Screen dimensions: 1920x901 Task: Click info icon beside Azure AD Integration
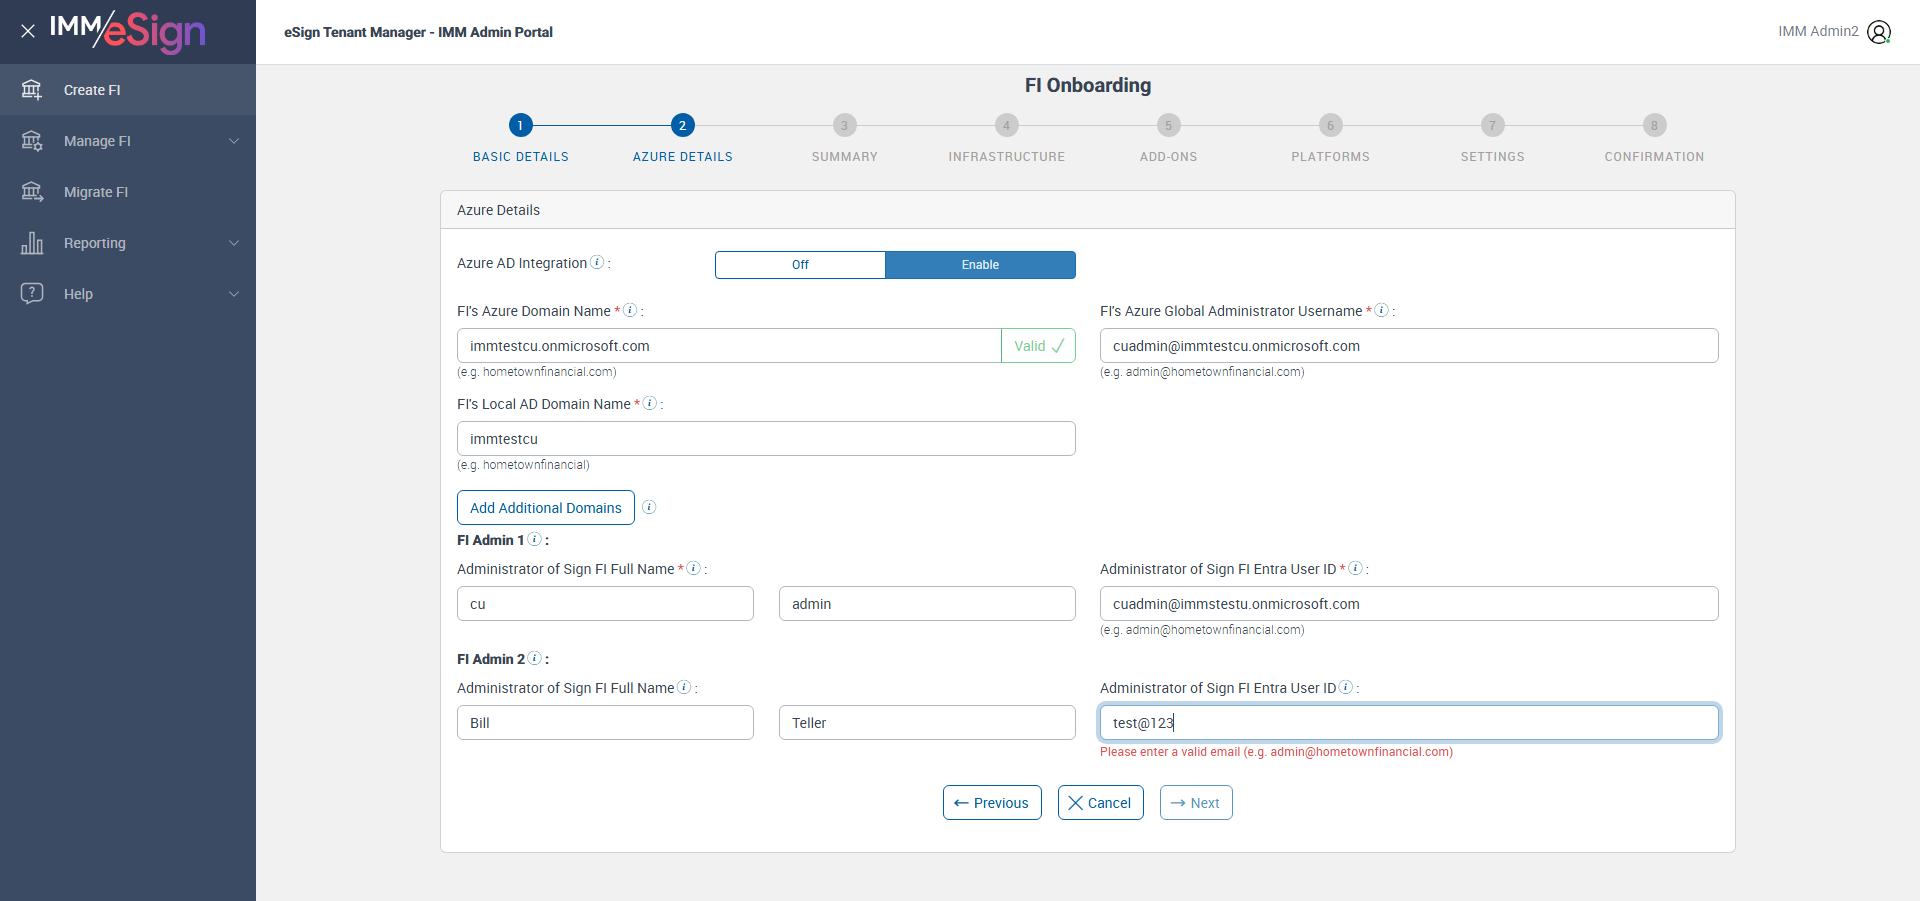tap(597, 262)
